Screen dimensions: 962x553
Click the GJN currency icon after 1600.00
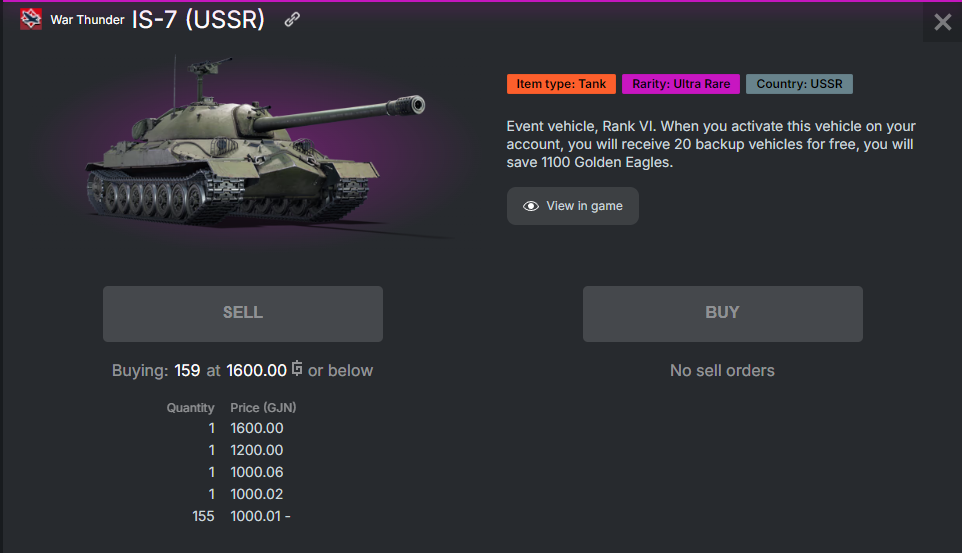click(x=297, y=368)
